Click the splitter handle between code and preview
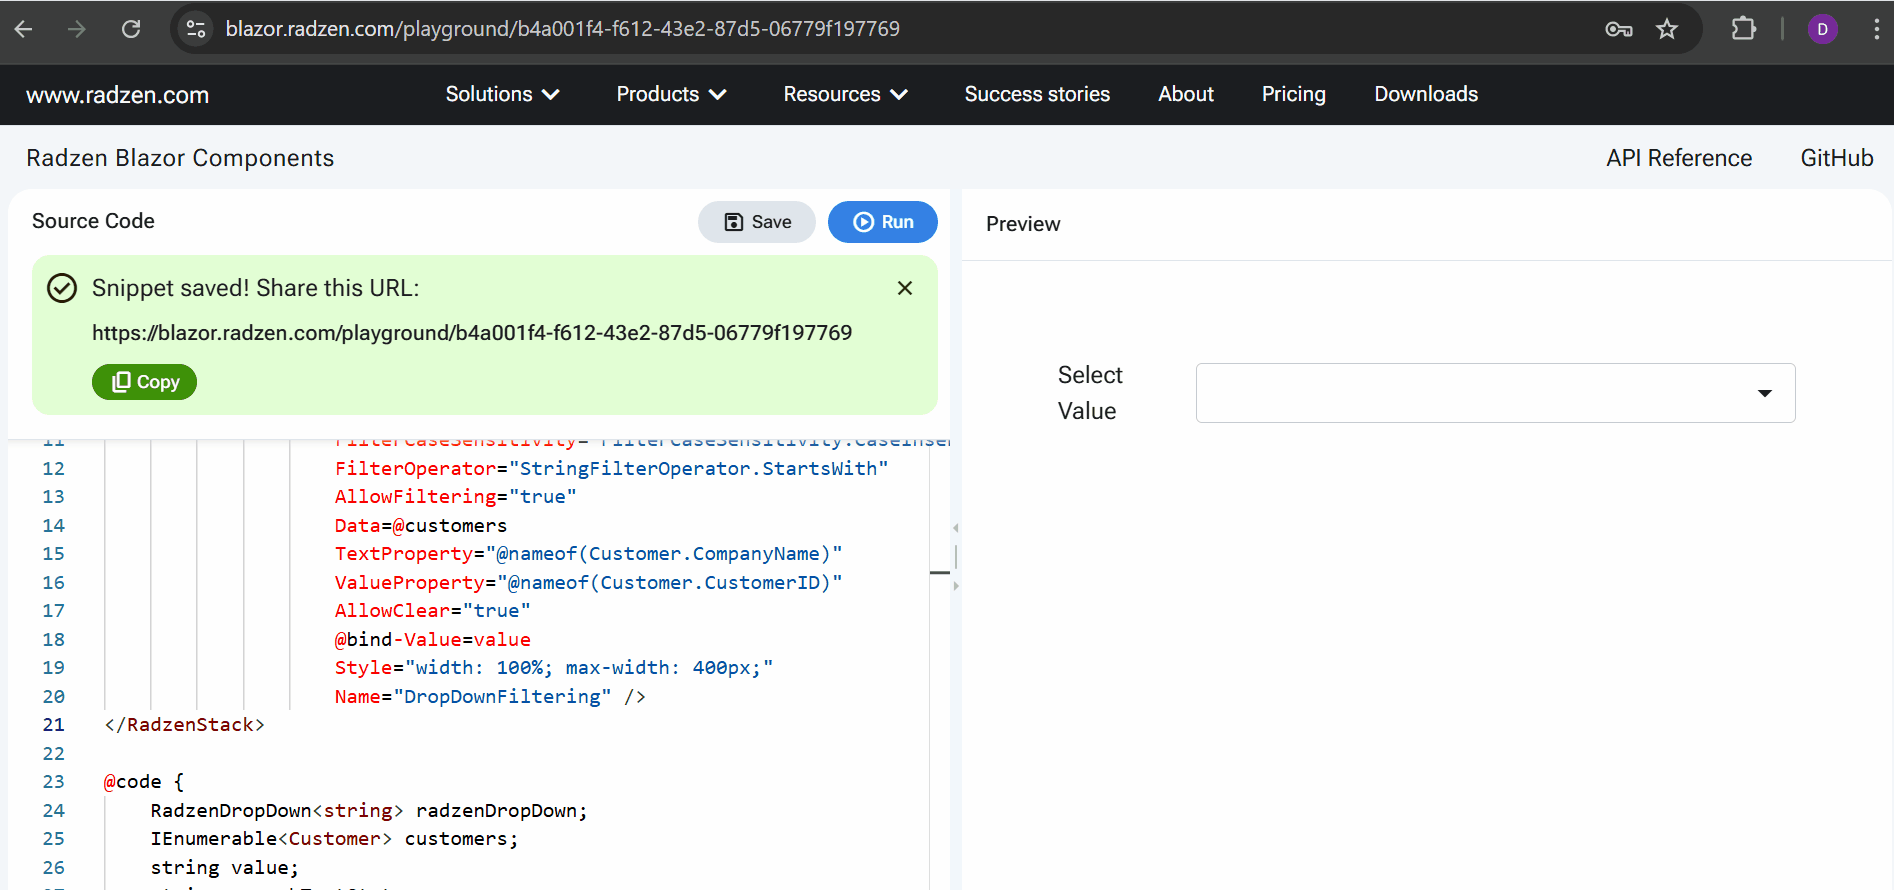The width and height of the screenshot is (1894, 890). point(956,556)
